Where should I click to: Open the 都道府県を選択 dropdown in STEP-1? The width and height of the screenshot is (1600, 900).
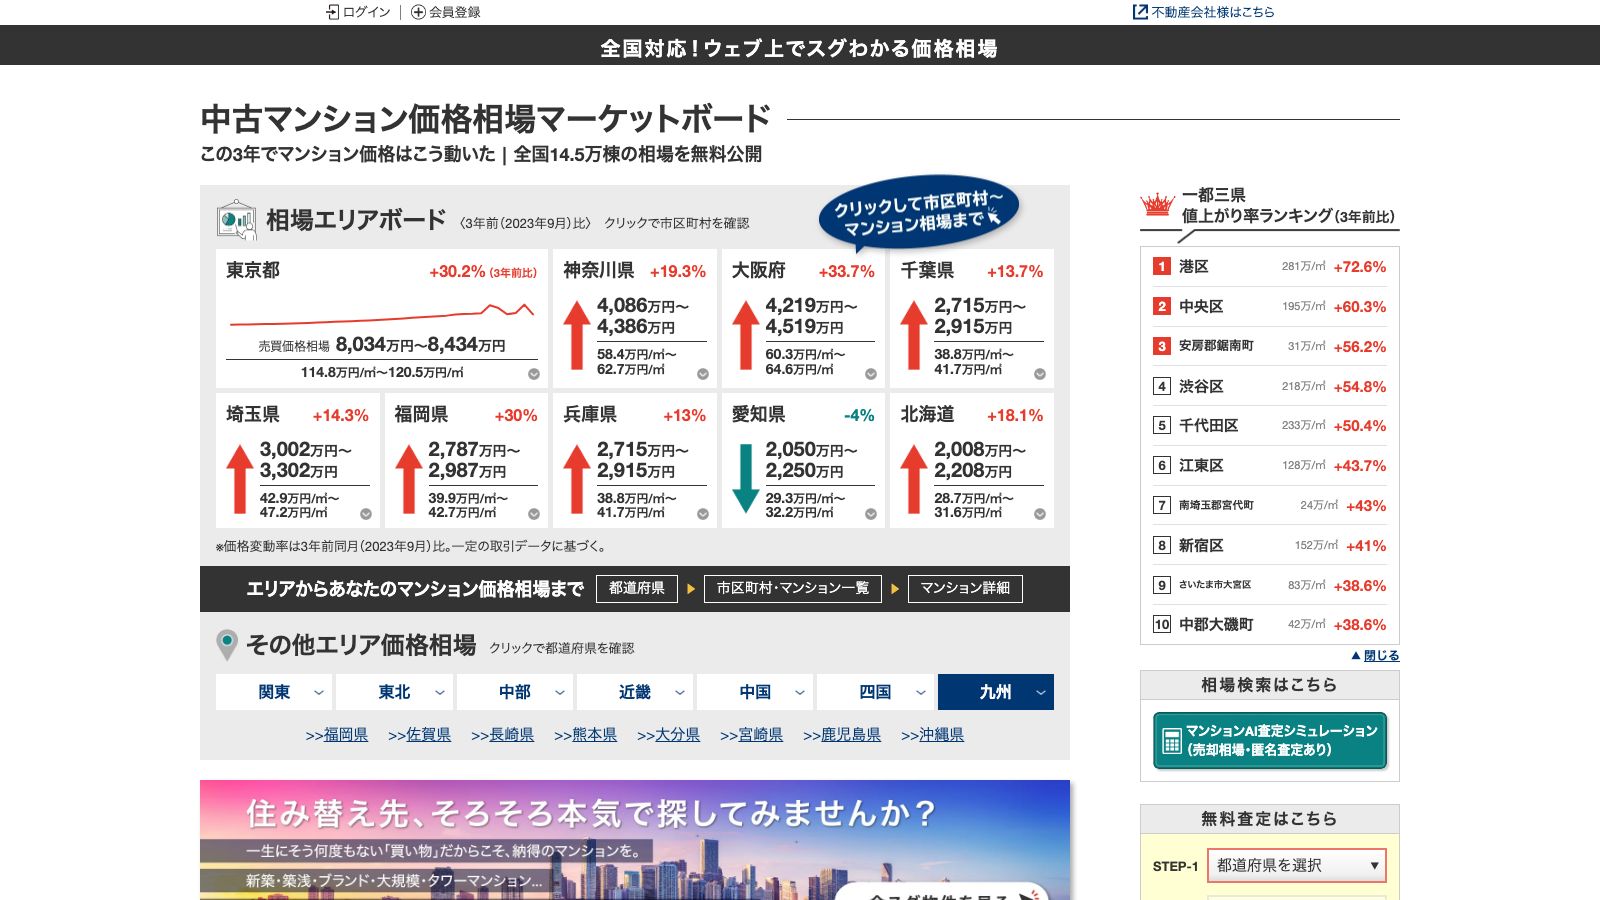click(1297, 865)
